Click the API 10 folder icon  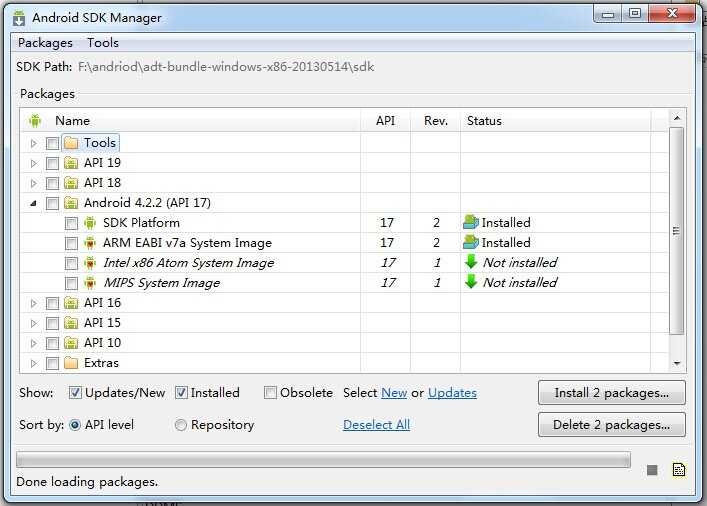[71, 343]
